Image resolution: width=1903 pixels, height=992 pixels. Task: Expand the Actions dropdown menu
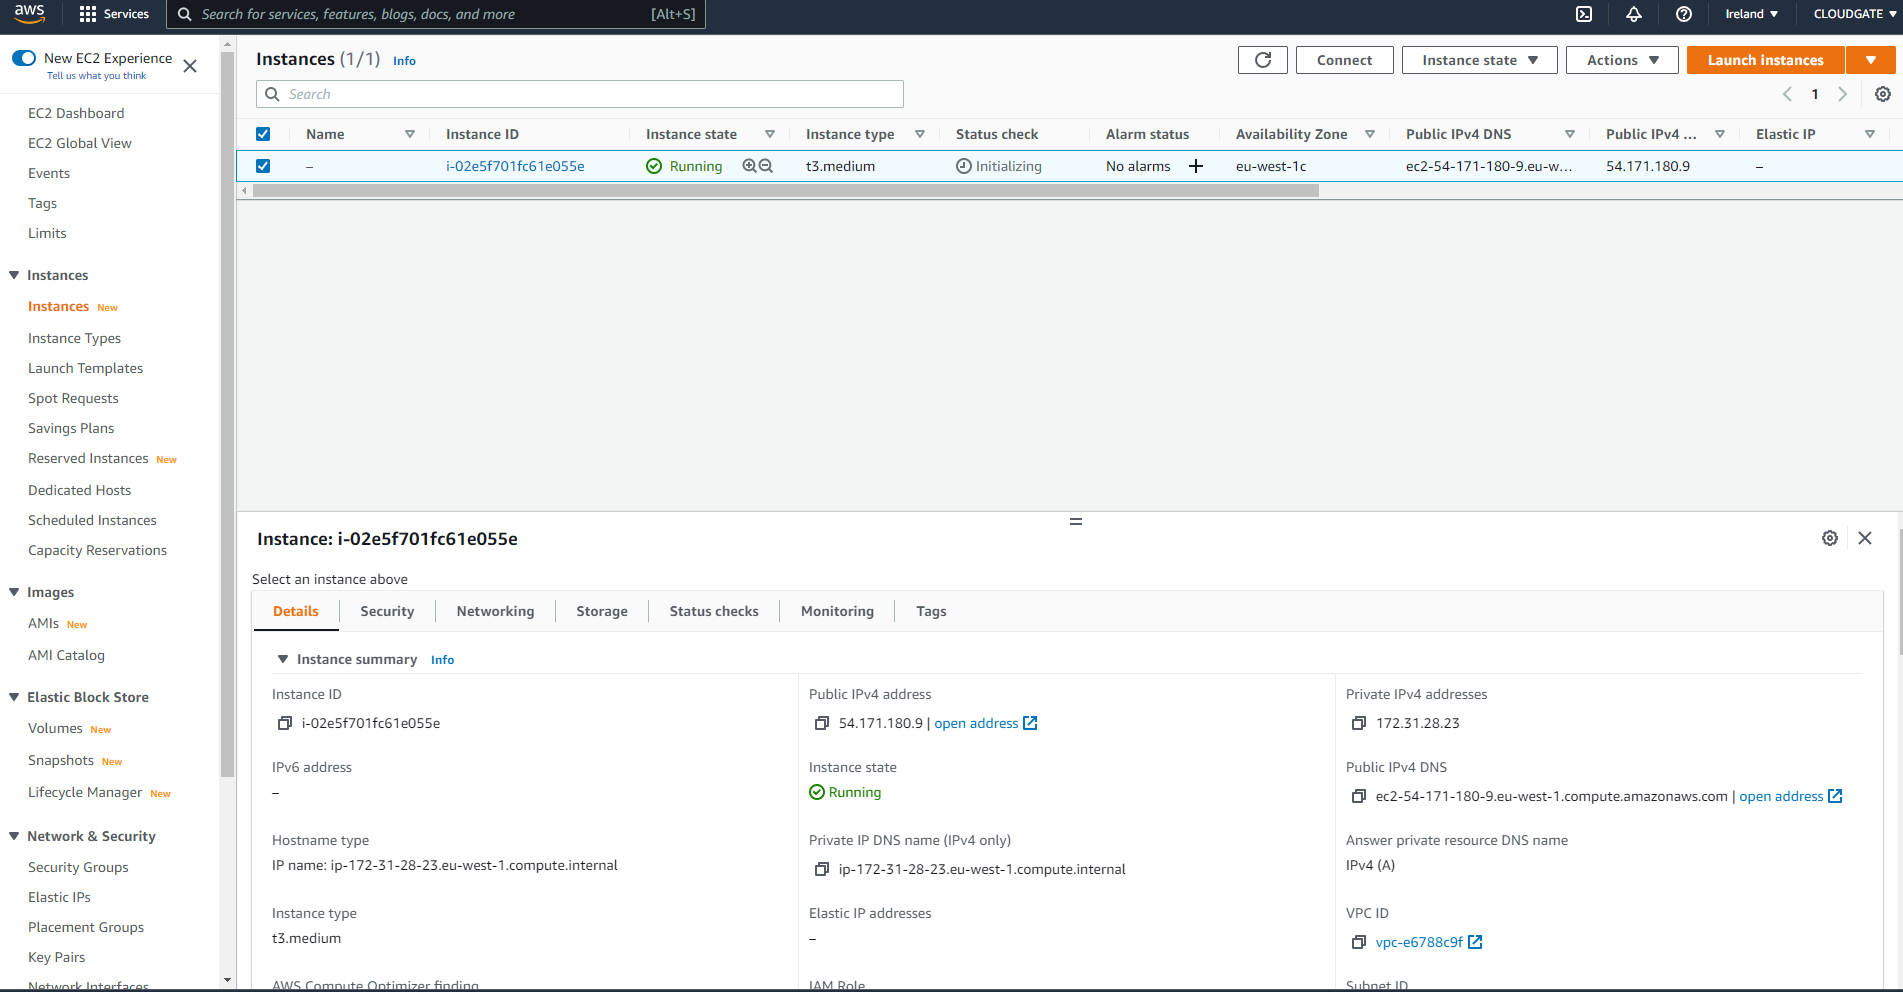(1622, 60)
